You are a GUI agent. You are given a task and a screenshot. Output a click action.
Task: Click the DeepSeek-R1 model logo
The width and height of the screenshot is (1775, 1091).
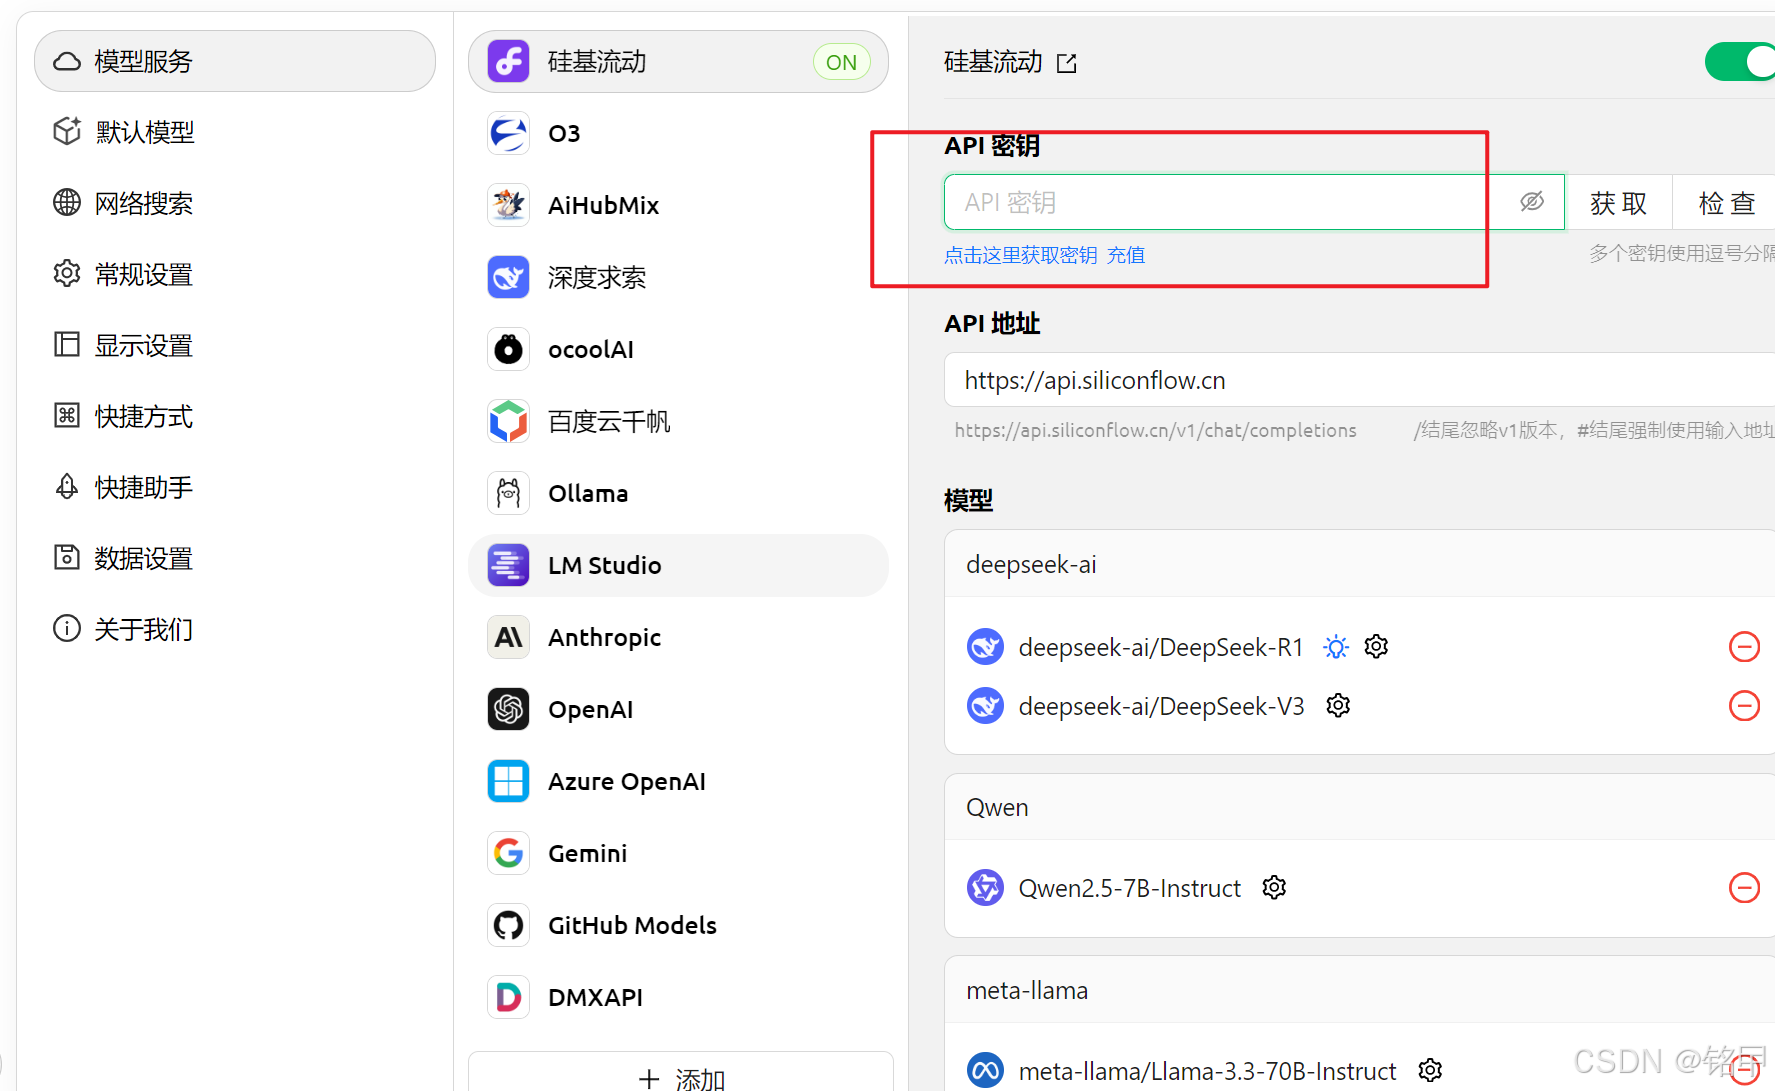pyautogui.click(x=985, y=647)
